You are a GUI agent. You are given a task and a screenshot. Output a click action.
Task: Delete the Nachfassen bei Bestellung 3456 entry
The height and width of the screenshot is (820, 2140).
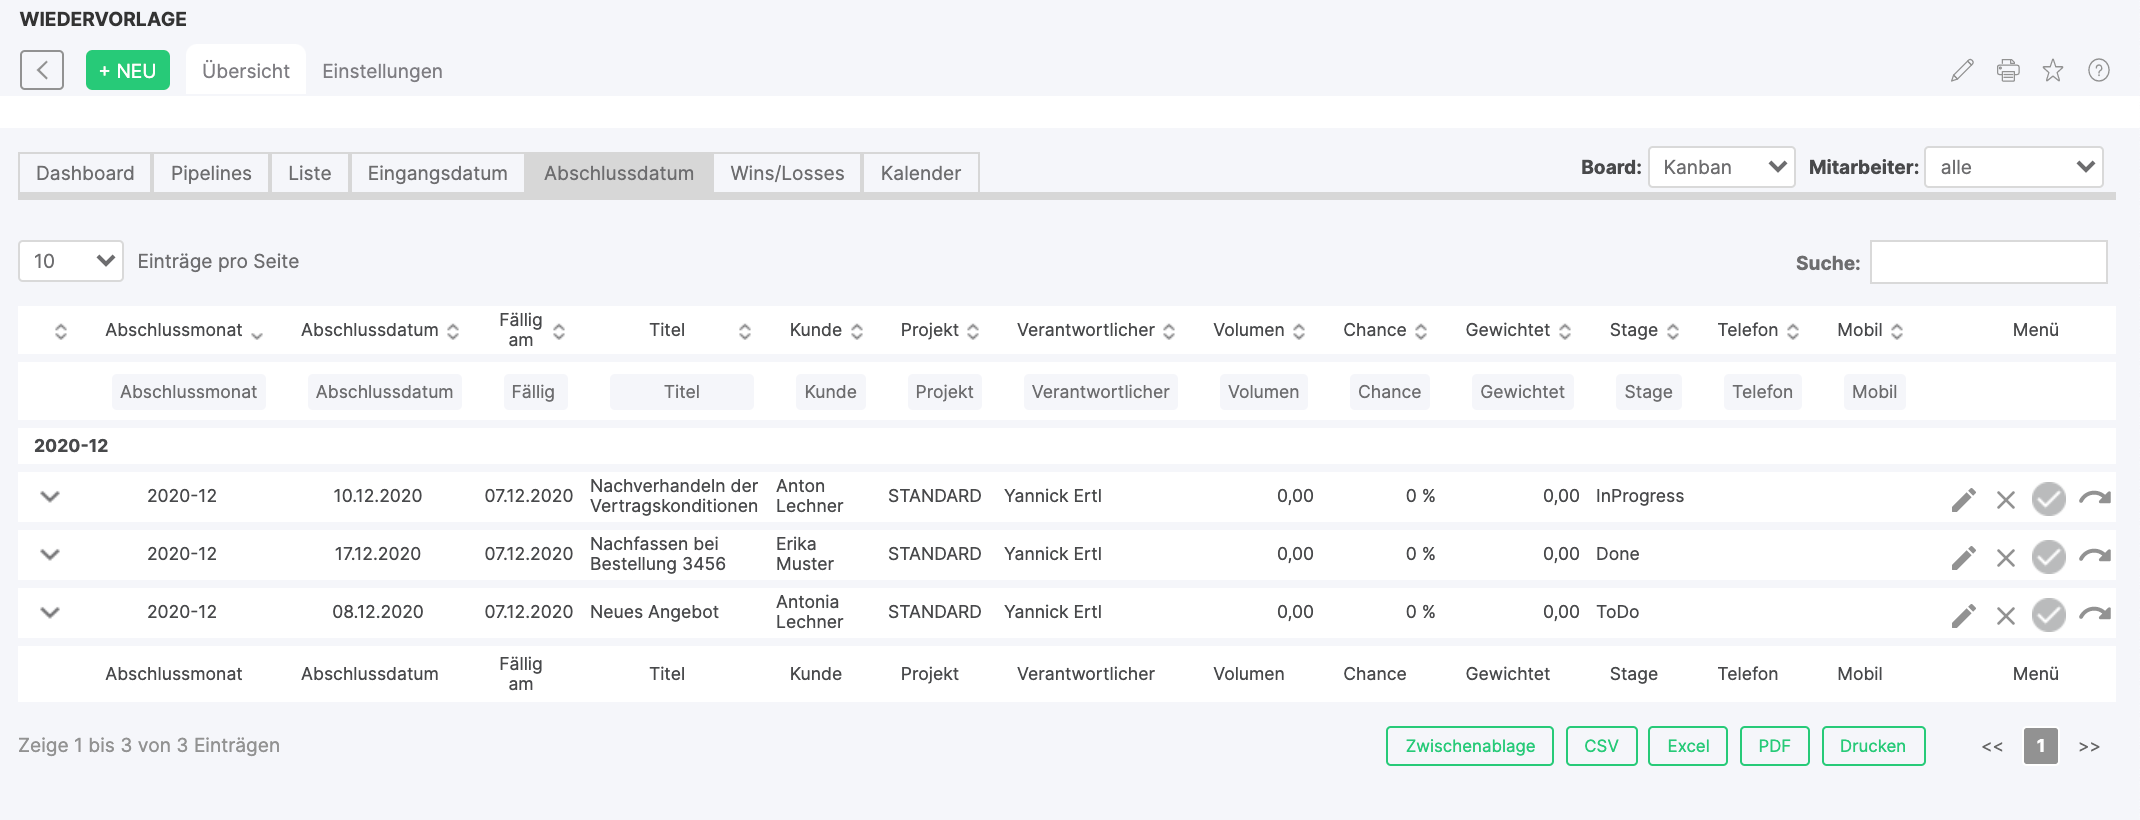(x=2005, y=557)
